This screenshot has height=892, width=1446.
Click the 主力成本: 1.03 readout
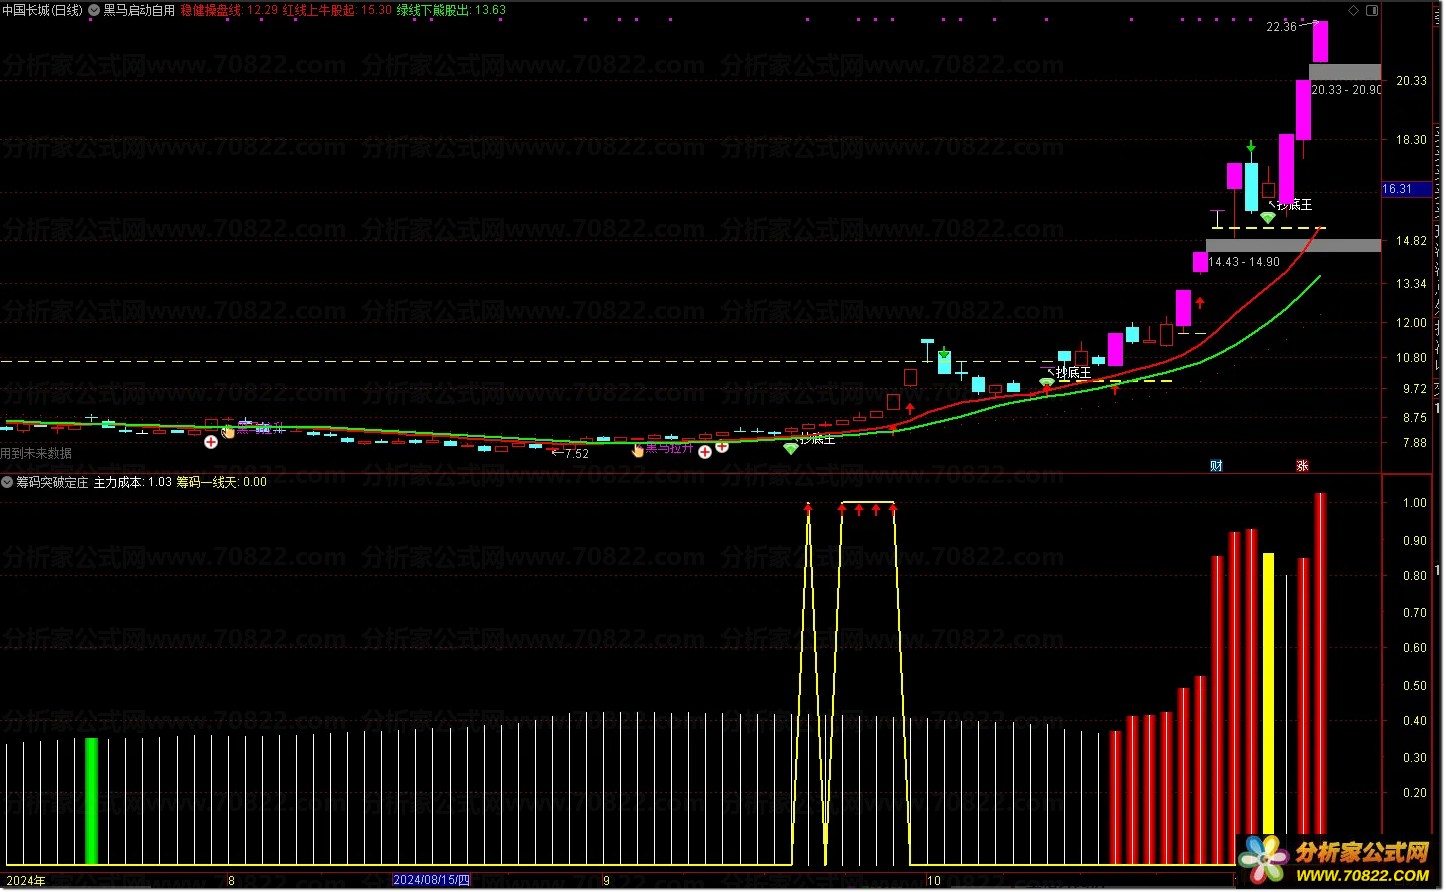pyautogui.click(x=133, y=482)
